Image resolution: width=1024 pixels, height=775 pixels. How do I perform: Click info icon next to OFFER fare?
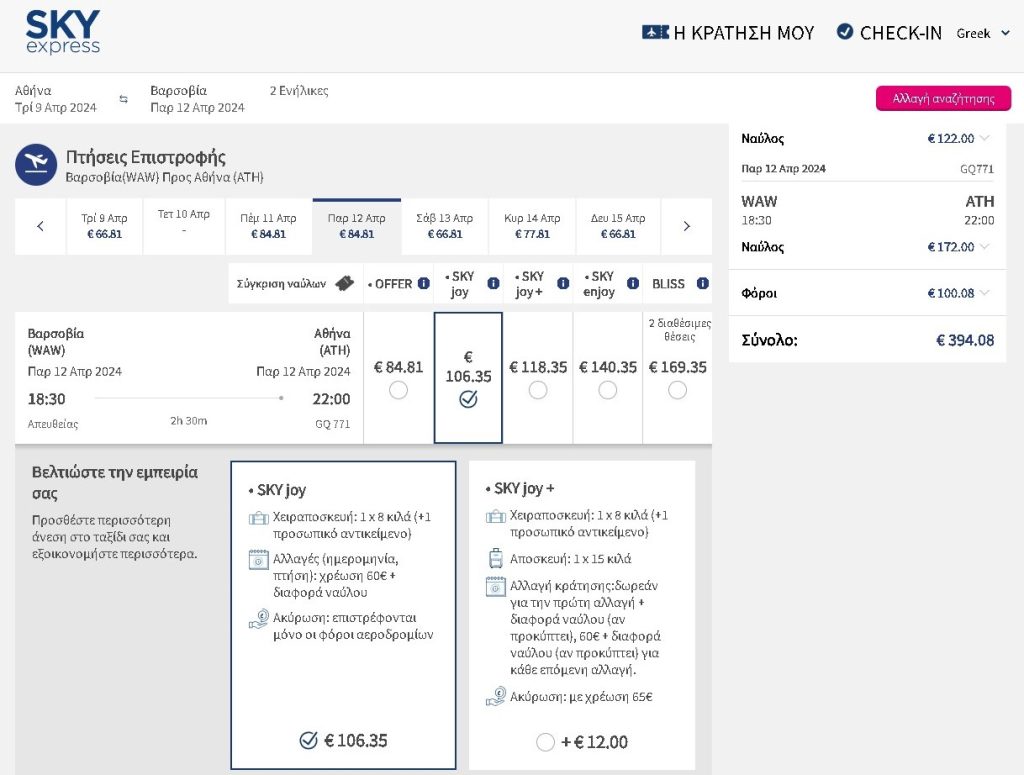[423, 284]
